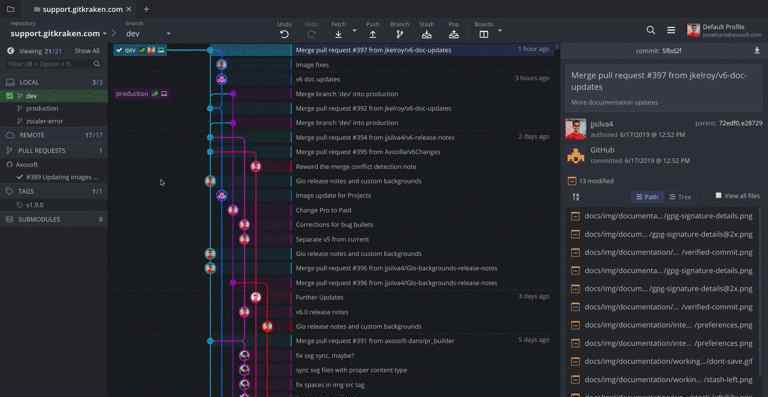Viewport: 768px width, 397px height.
Task: Select the zscaler-error local branch
Action: click(x=54, y=121)
